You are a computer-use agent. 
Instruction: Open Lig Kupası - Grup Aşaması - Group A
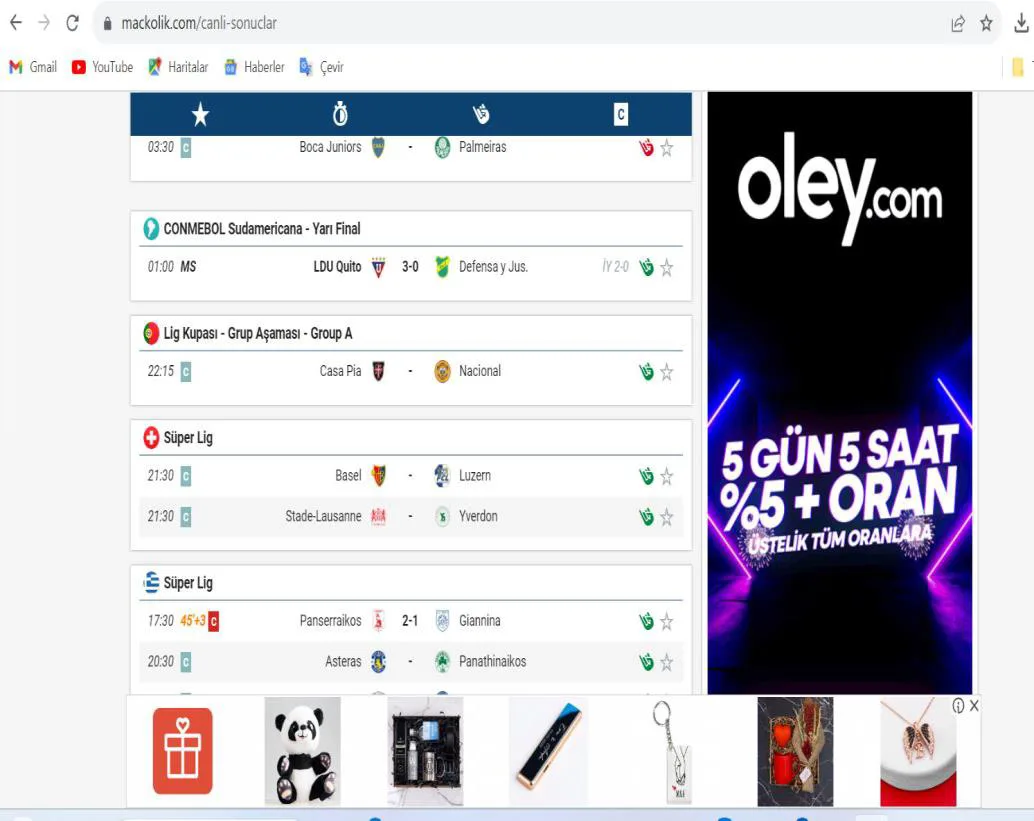pos(258,333)
